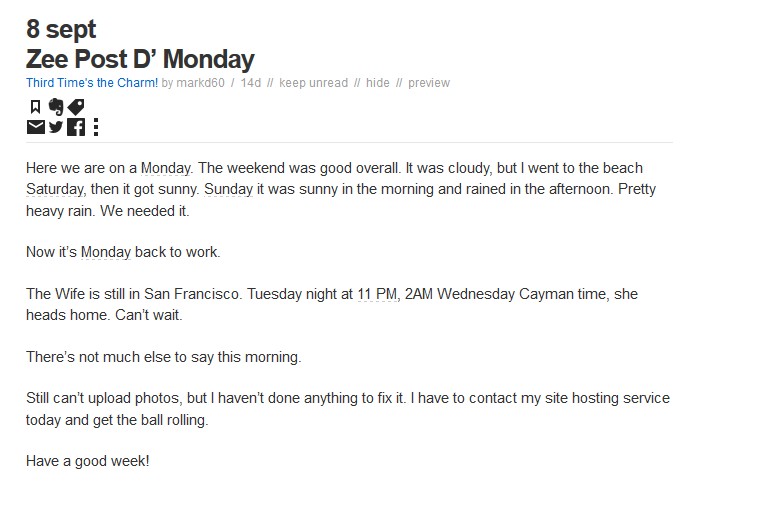Open the Third Time's the Charm! source link
Viewport: 758px width, 511px height.
point(92,83)
